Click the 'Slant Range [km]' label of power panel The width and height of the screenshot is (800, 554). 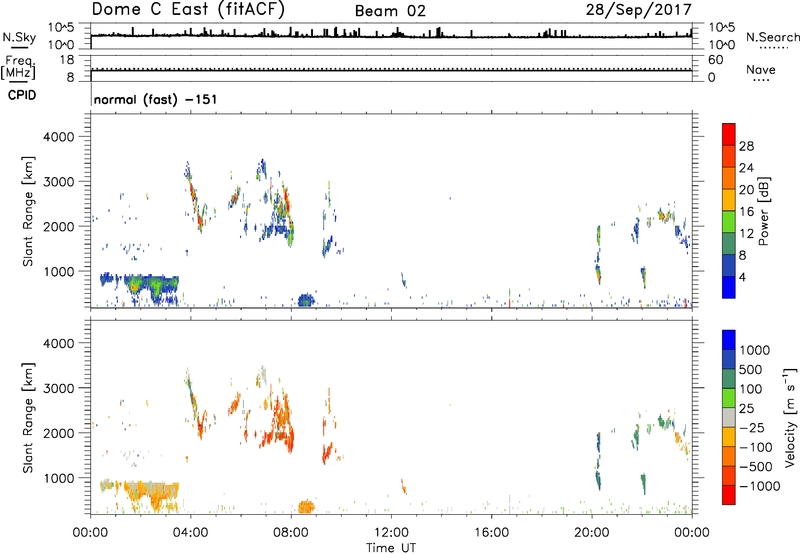[28, 211]
